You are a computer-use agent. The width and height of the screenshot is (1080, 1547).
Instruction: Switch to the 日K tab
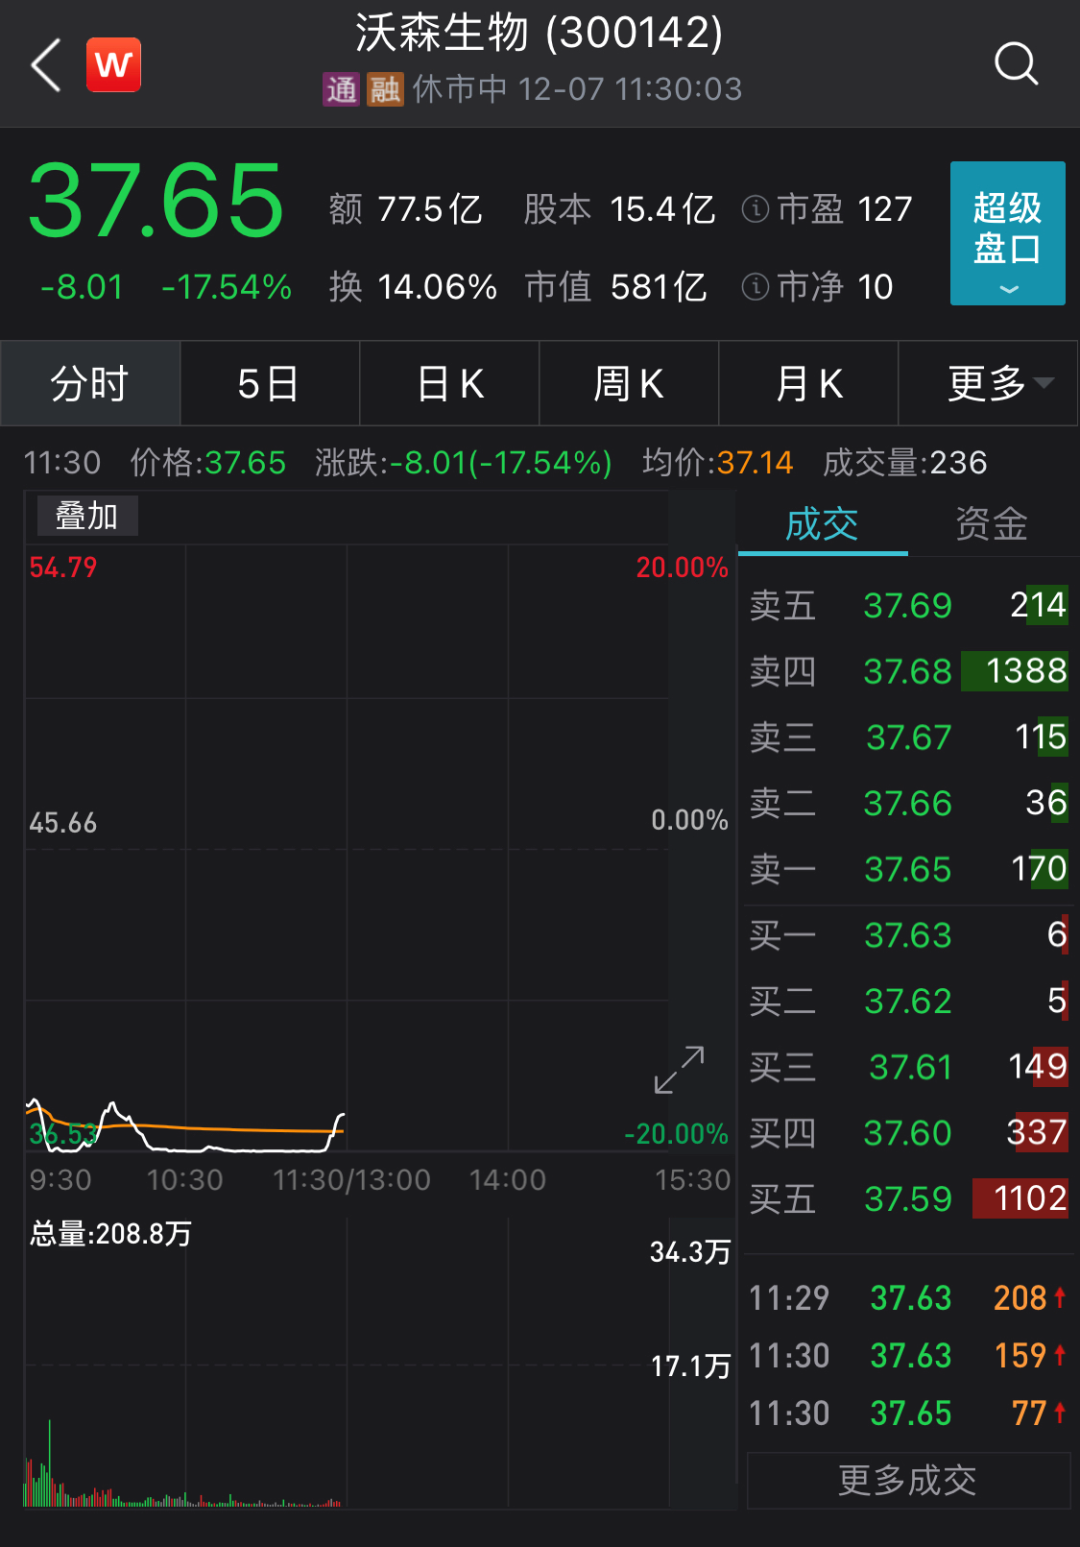449,383
